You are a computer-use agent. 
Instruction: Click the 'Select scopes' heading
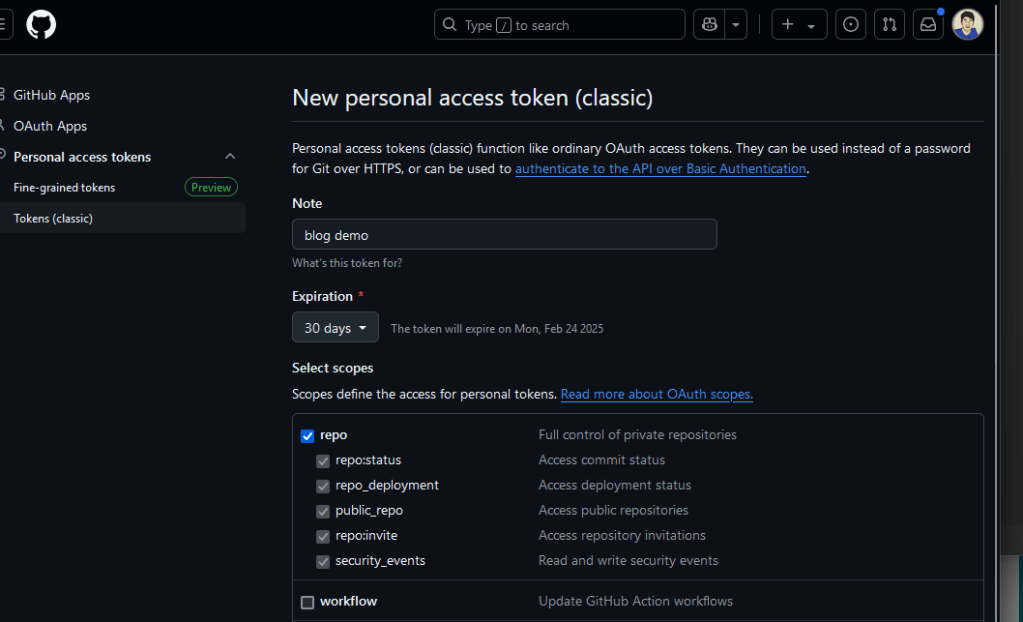click(x=333, y=368)
